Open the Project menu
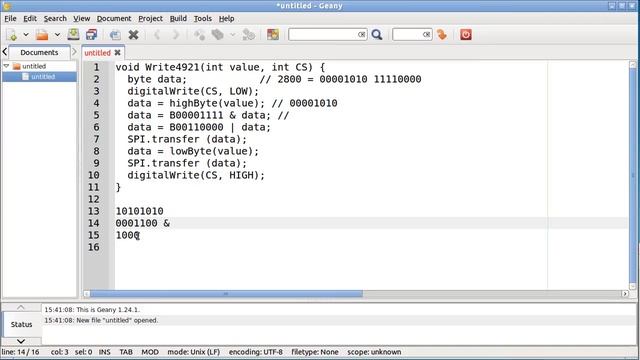Screen dimensions: 640x360 pyautogui.click(x=150, y=18)
